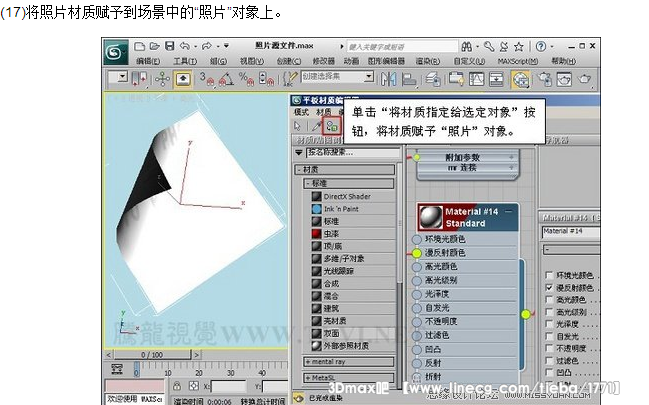Click the 3ds Max application logo button
649x405 pixels.
(x=115, y=52)
